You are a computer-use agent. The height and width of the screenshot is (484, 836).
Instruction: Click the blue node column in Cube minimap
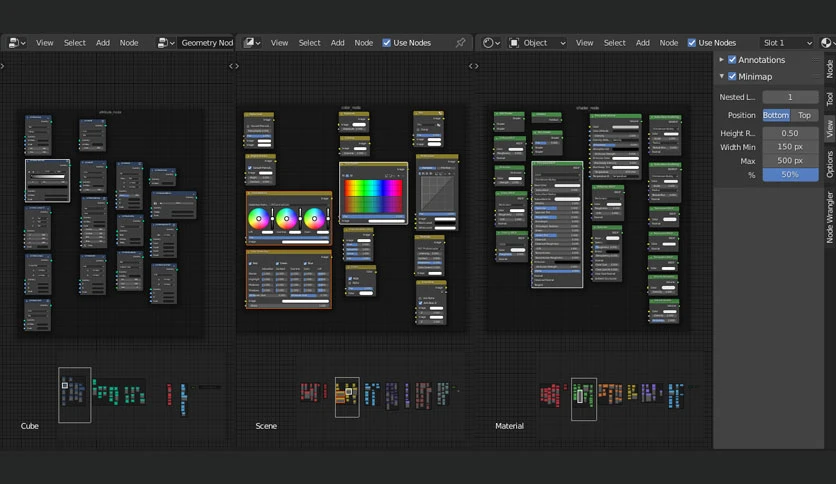pyautogui.click(x=183, y=399)
